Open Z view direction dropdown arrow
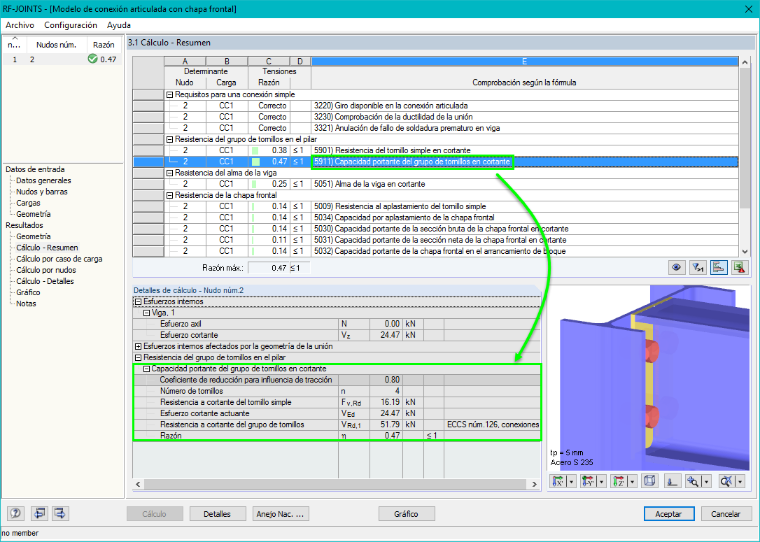 pos(633,481)
